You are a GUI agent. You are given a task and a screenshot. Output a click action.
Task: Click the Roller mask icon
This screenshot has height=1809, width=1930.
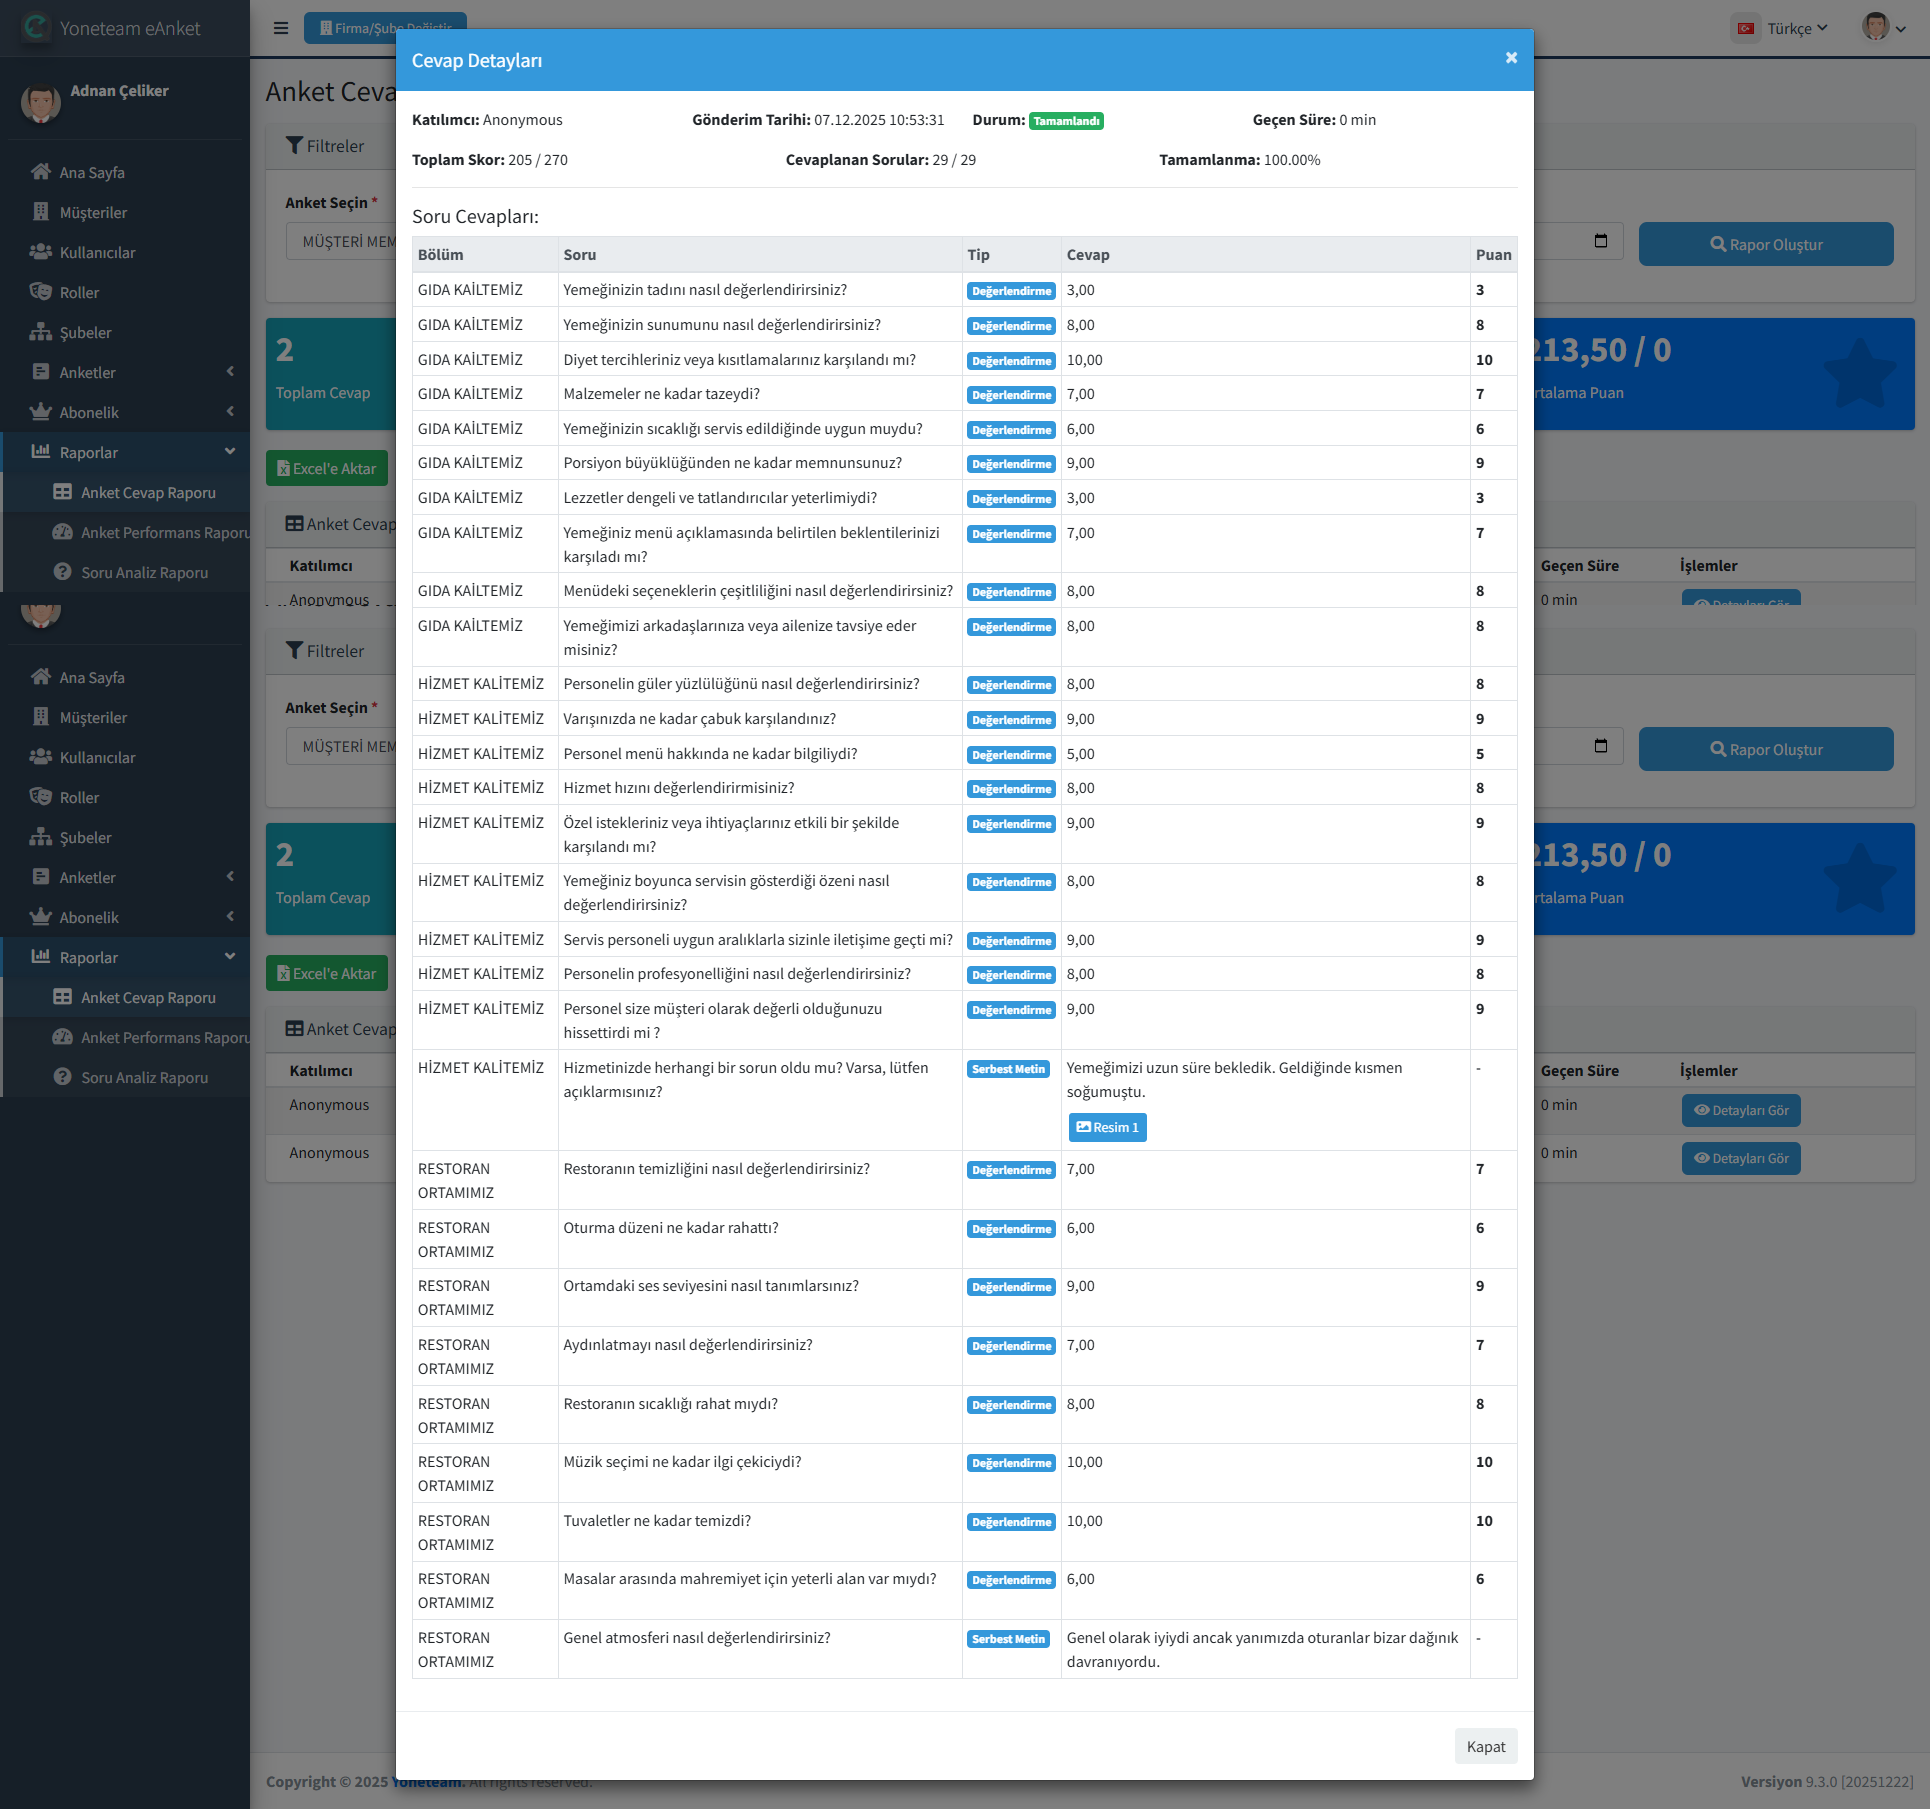click(41, 292)
